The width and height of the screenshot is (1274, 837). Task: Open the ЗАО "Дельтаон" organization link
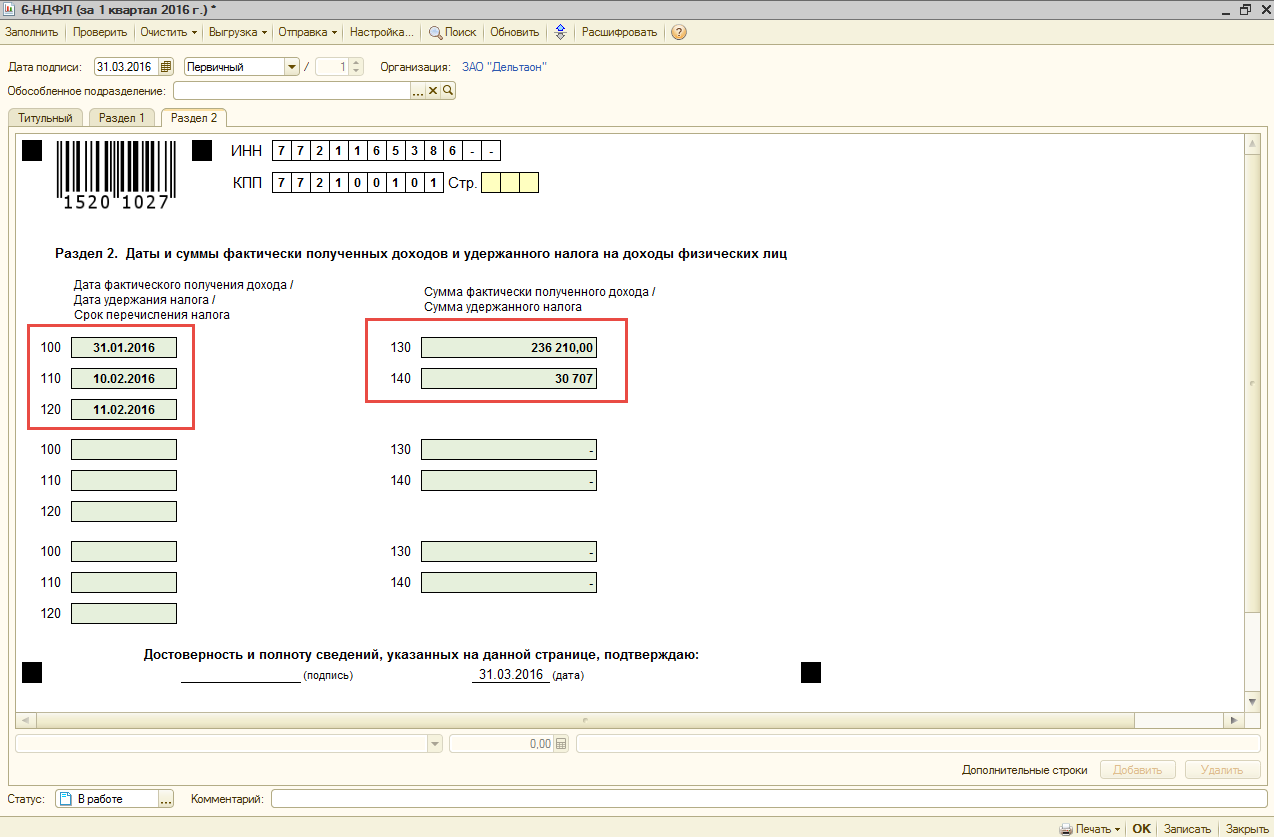504,67
